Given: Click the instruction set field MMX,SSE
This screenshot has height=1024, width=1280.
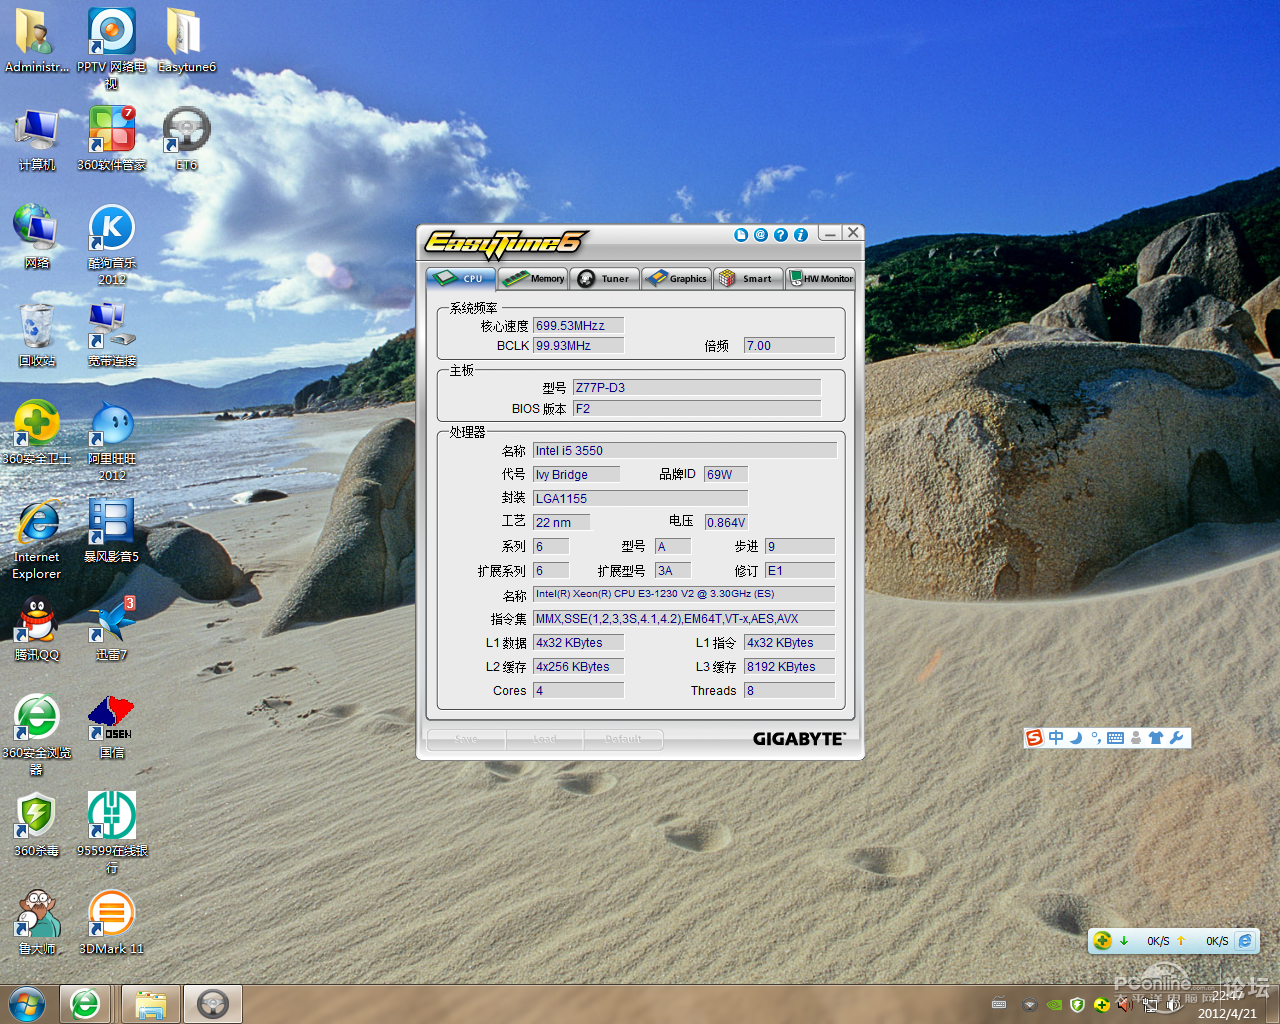Looking at the screenshot, I should (685, 618).
